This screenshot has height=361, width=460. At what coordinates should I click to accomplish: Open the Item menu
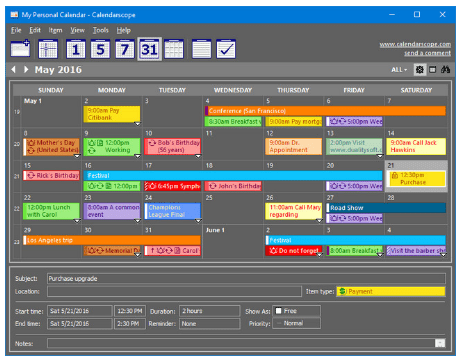pyautogui.click(x=55, y=30)
